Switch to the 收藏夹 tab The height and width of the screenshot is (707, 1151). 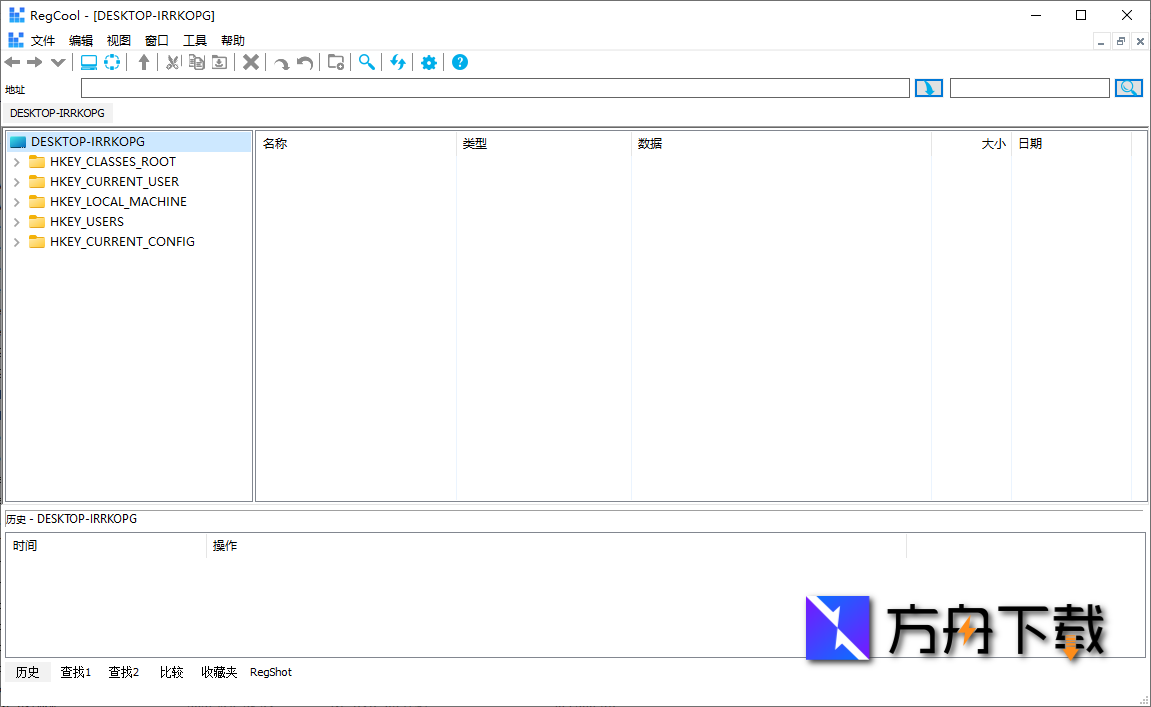point(219,673)
